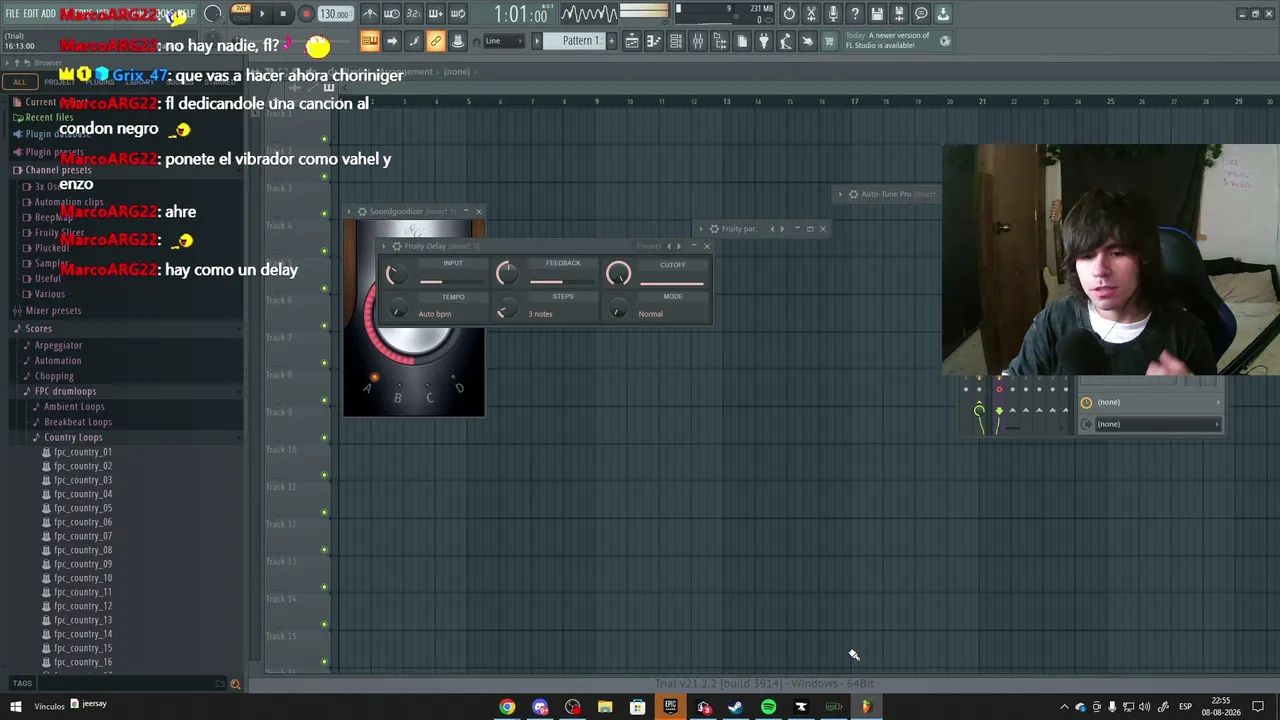Open the Line snap dropdown
Screen dimensions: 1280x720
click(x=506, y=41)
